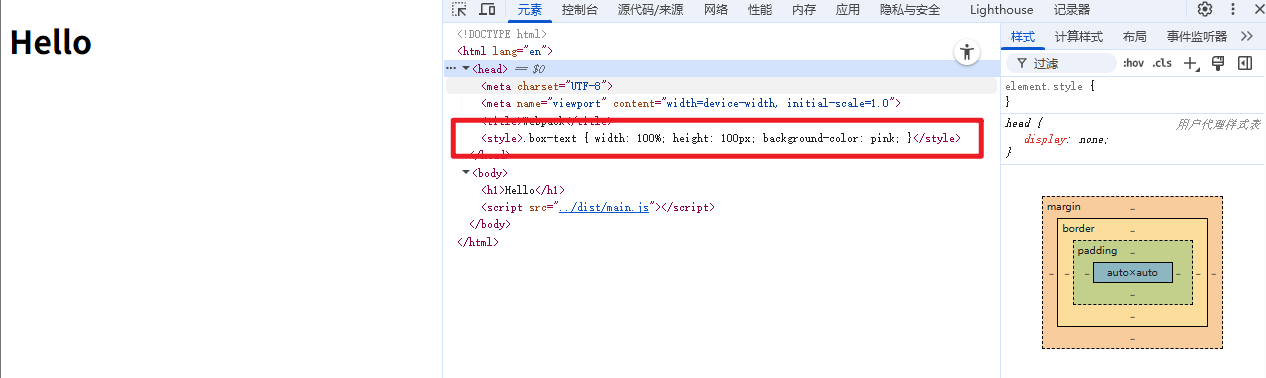Open the 隐私与安全 tab
This screenshot has height=378, width=1266.
[910, 10]
